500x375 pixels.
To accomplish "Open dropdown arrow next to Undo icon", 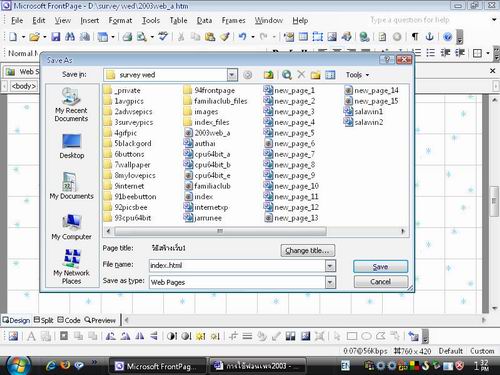I will coord(253,37).
